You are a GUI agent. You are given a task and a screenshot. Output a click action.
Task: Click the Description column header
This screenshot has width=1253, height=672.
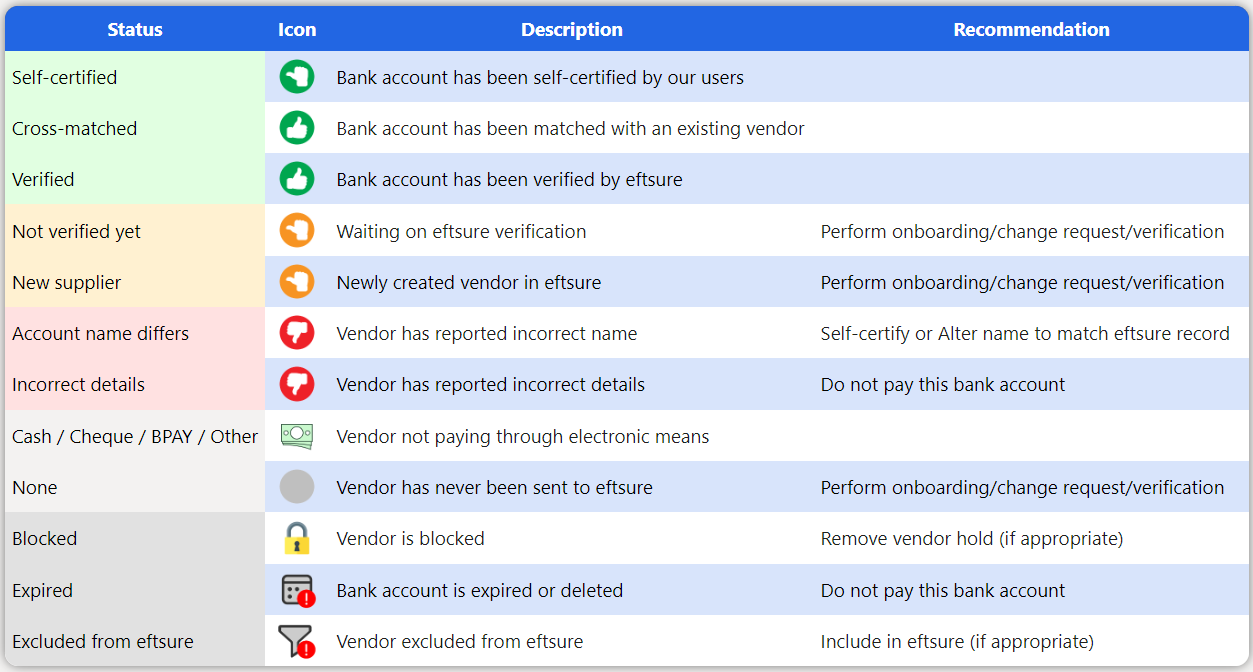[x=572, y=29]
